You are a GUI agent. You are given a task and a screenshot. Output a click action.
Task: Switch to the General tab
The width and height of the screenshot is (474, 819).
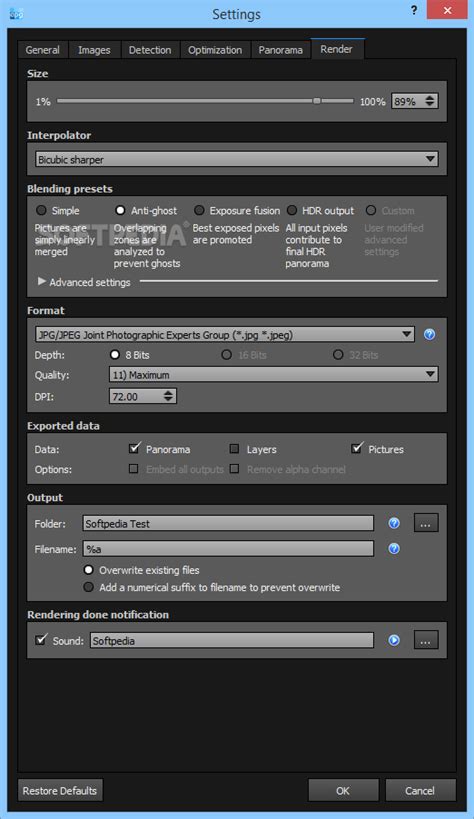(42, 50)
